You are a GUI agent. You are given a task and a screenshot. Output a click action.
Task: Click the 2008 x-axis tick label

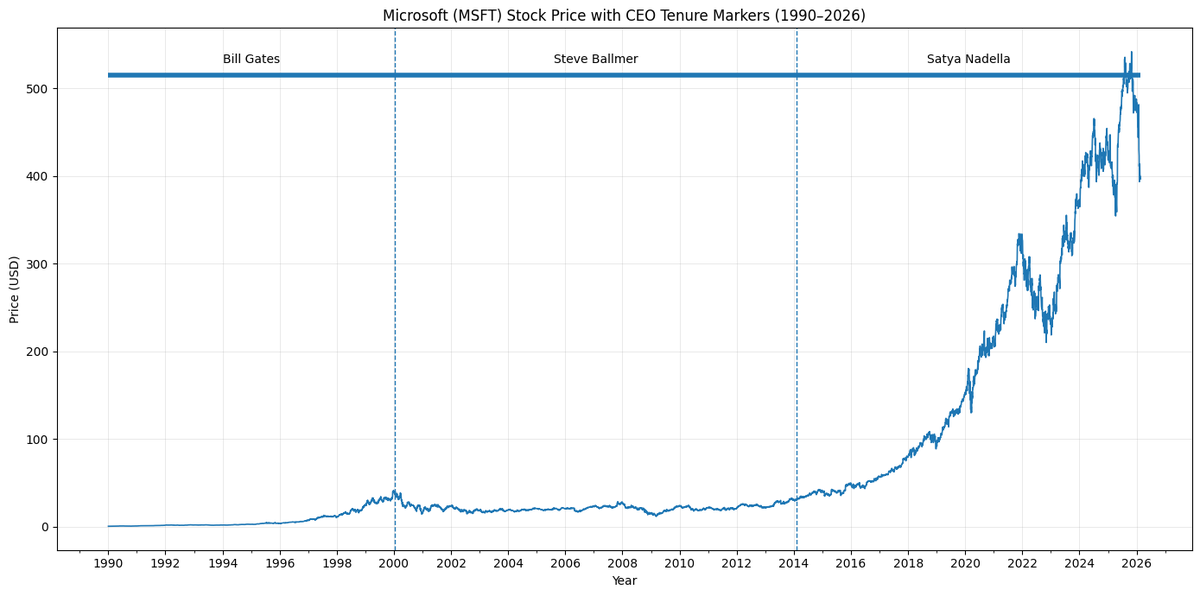pyautogui.click(x=622, y=563)
